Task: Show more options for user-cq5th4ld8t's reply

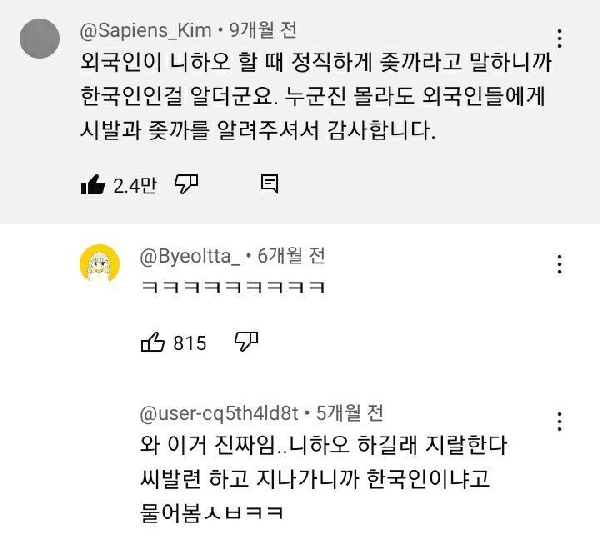Action: (560, 420)
